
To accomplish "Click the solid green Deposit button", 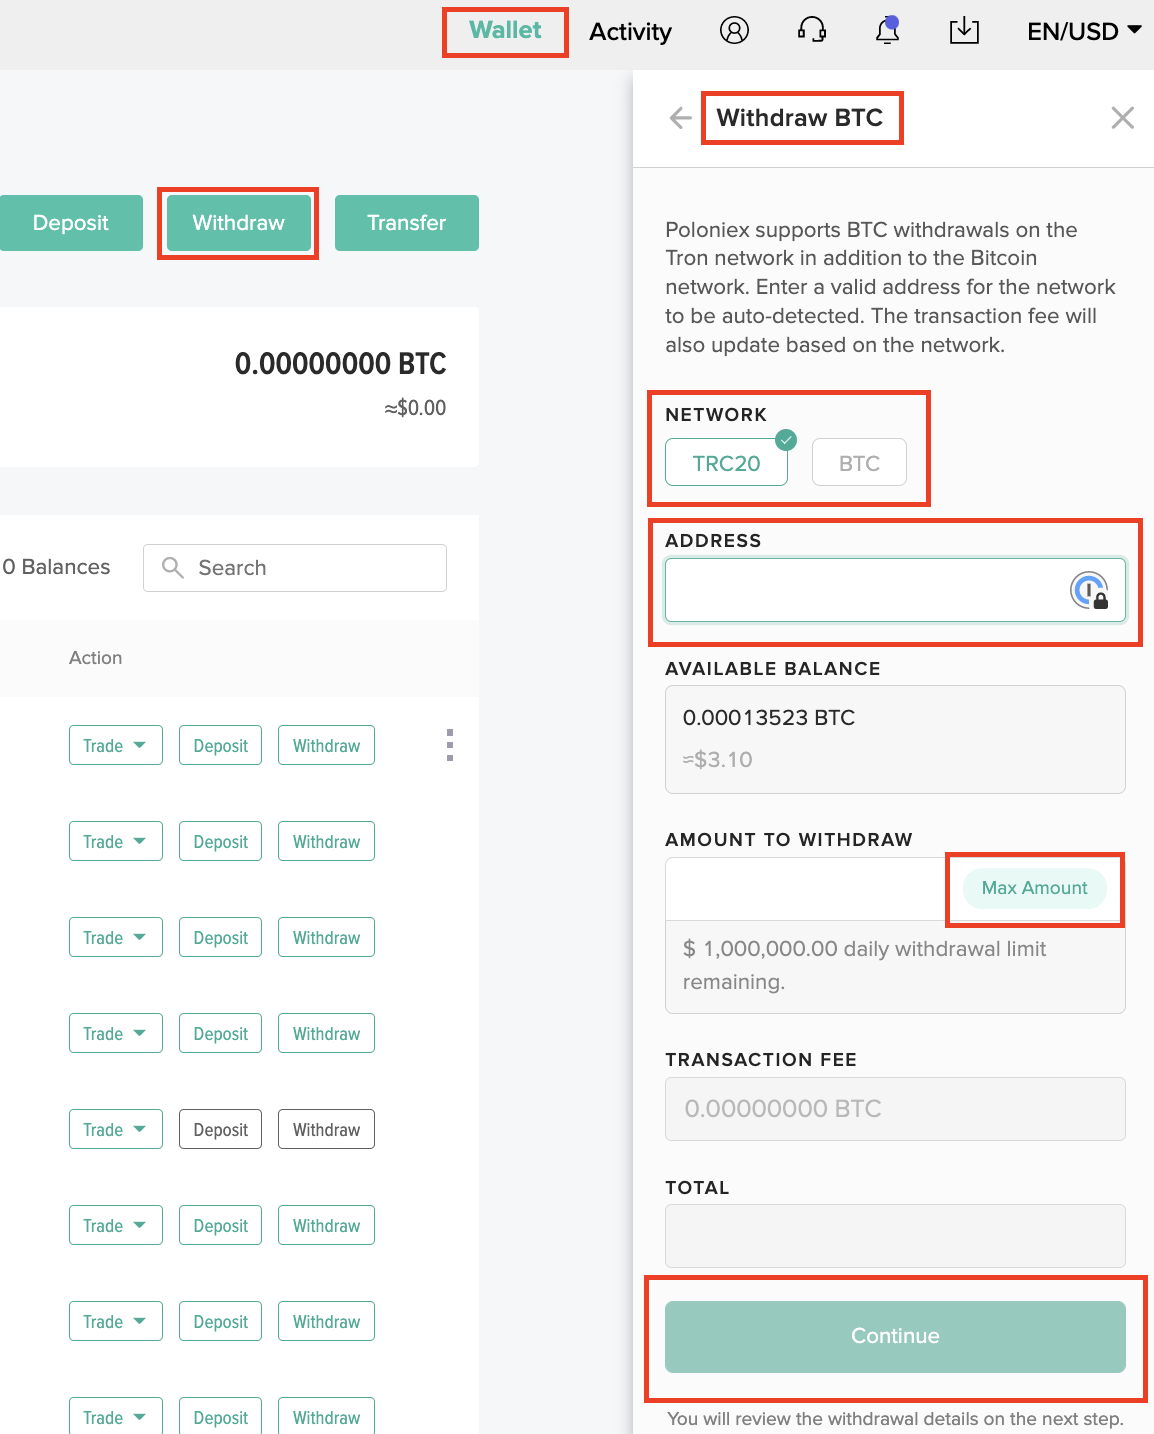I will pyautogui.click(x=70, y=223).
